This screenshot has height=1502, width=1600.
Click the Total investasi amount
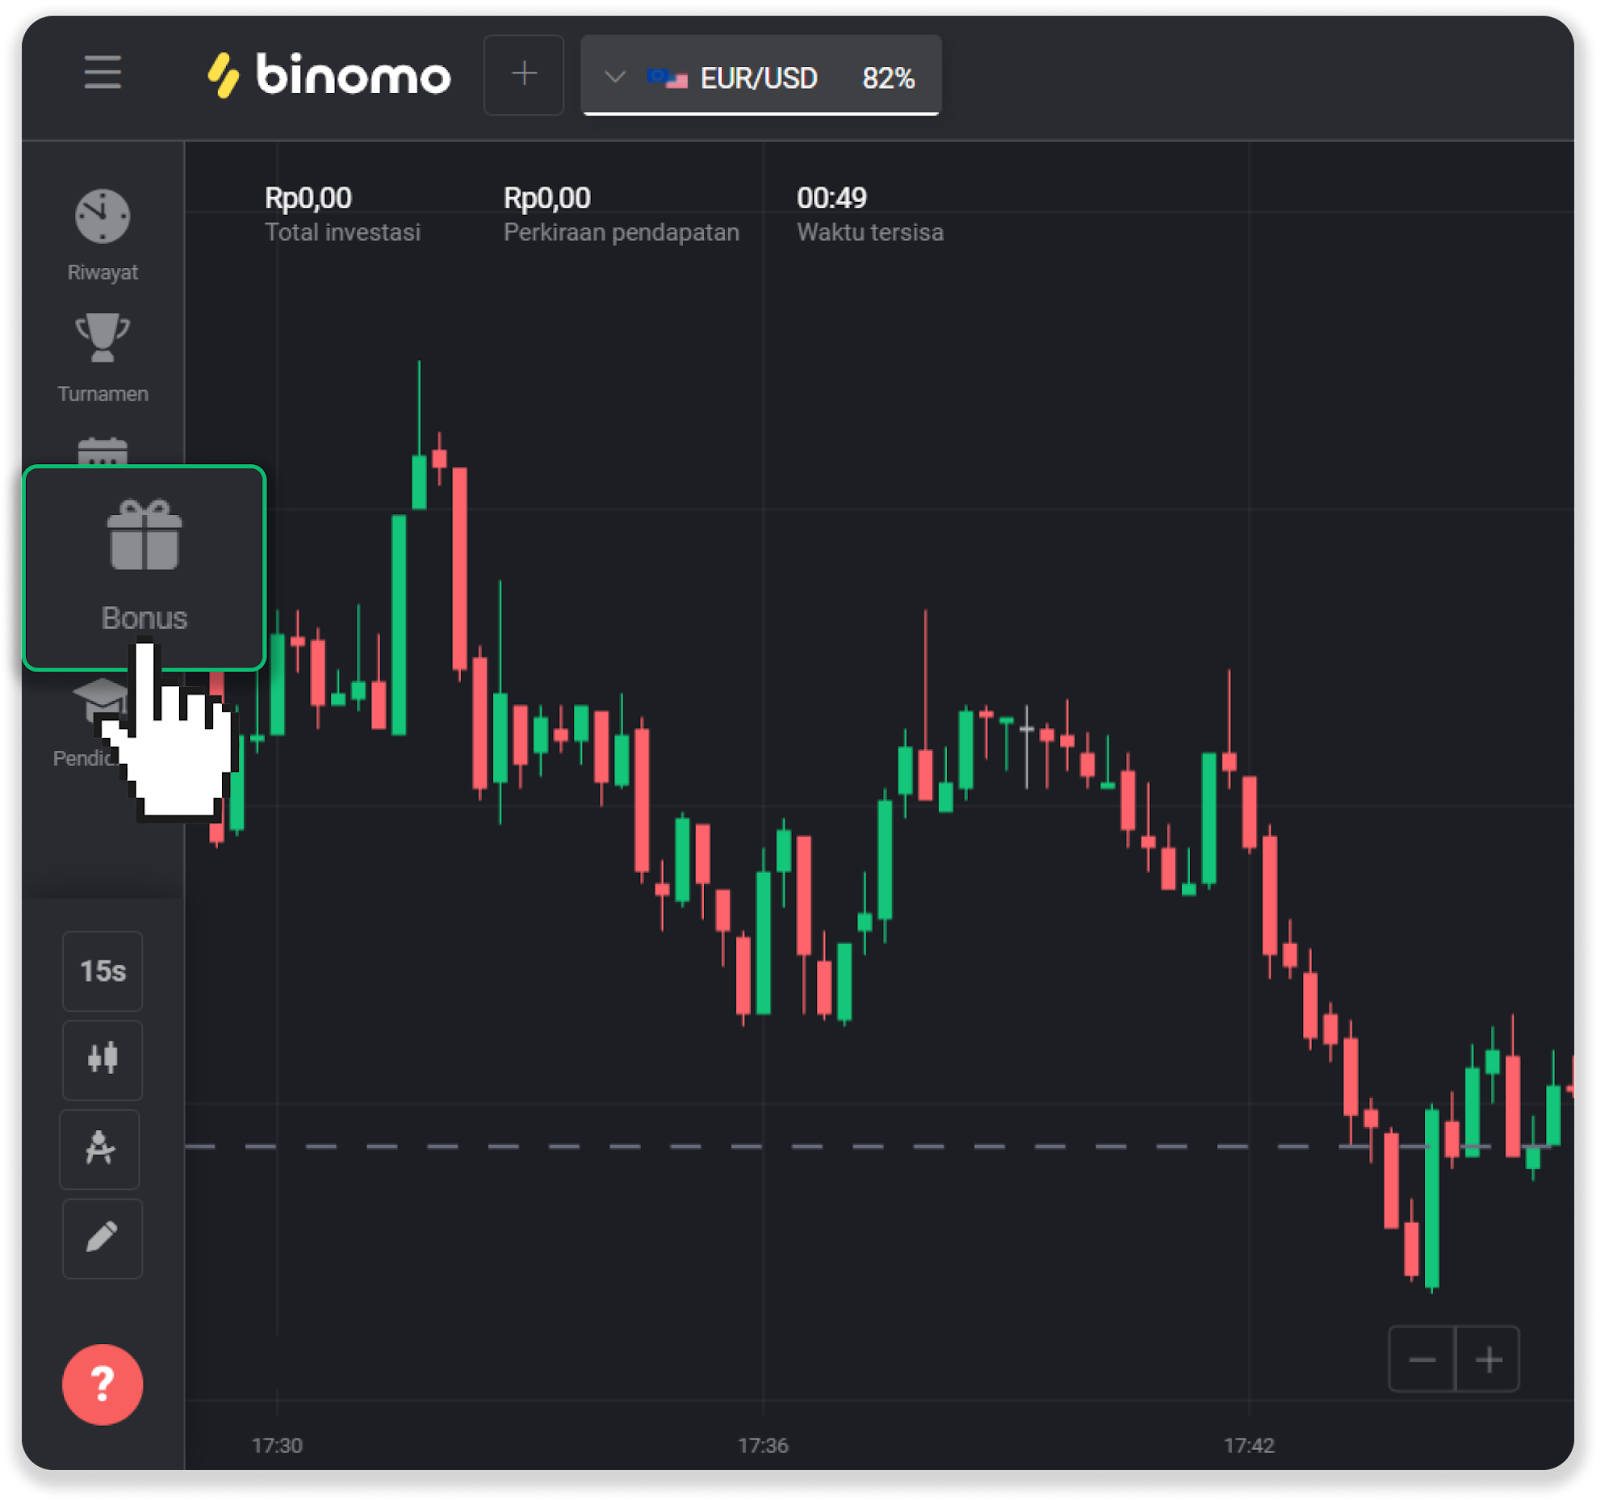(308, 198)
